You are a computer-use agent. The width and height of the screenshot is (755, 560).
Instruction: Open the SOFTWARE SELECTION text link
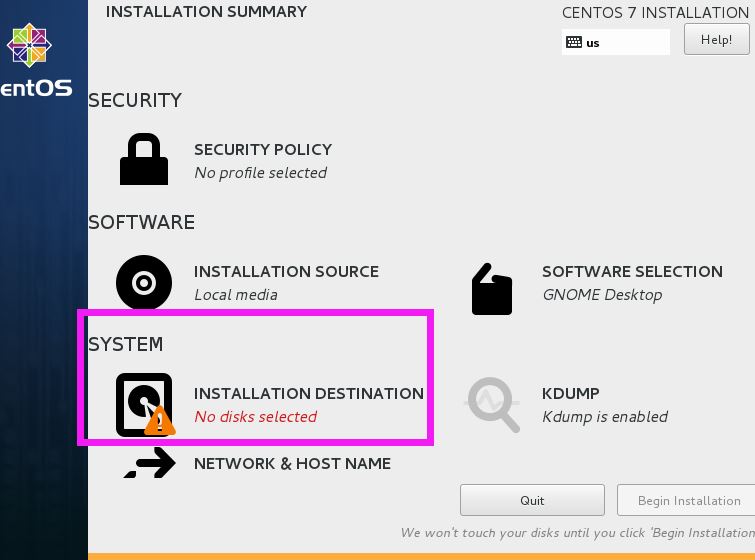point(632,272)
